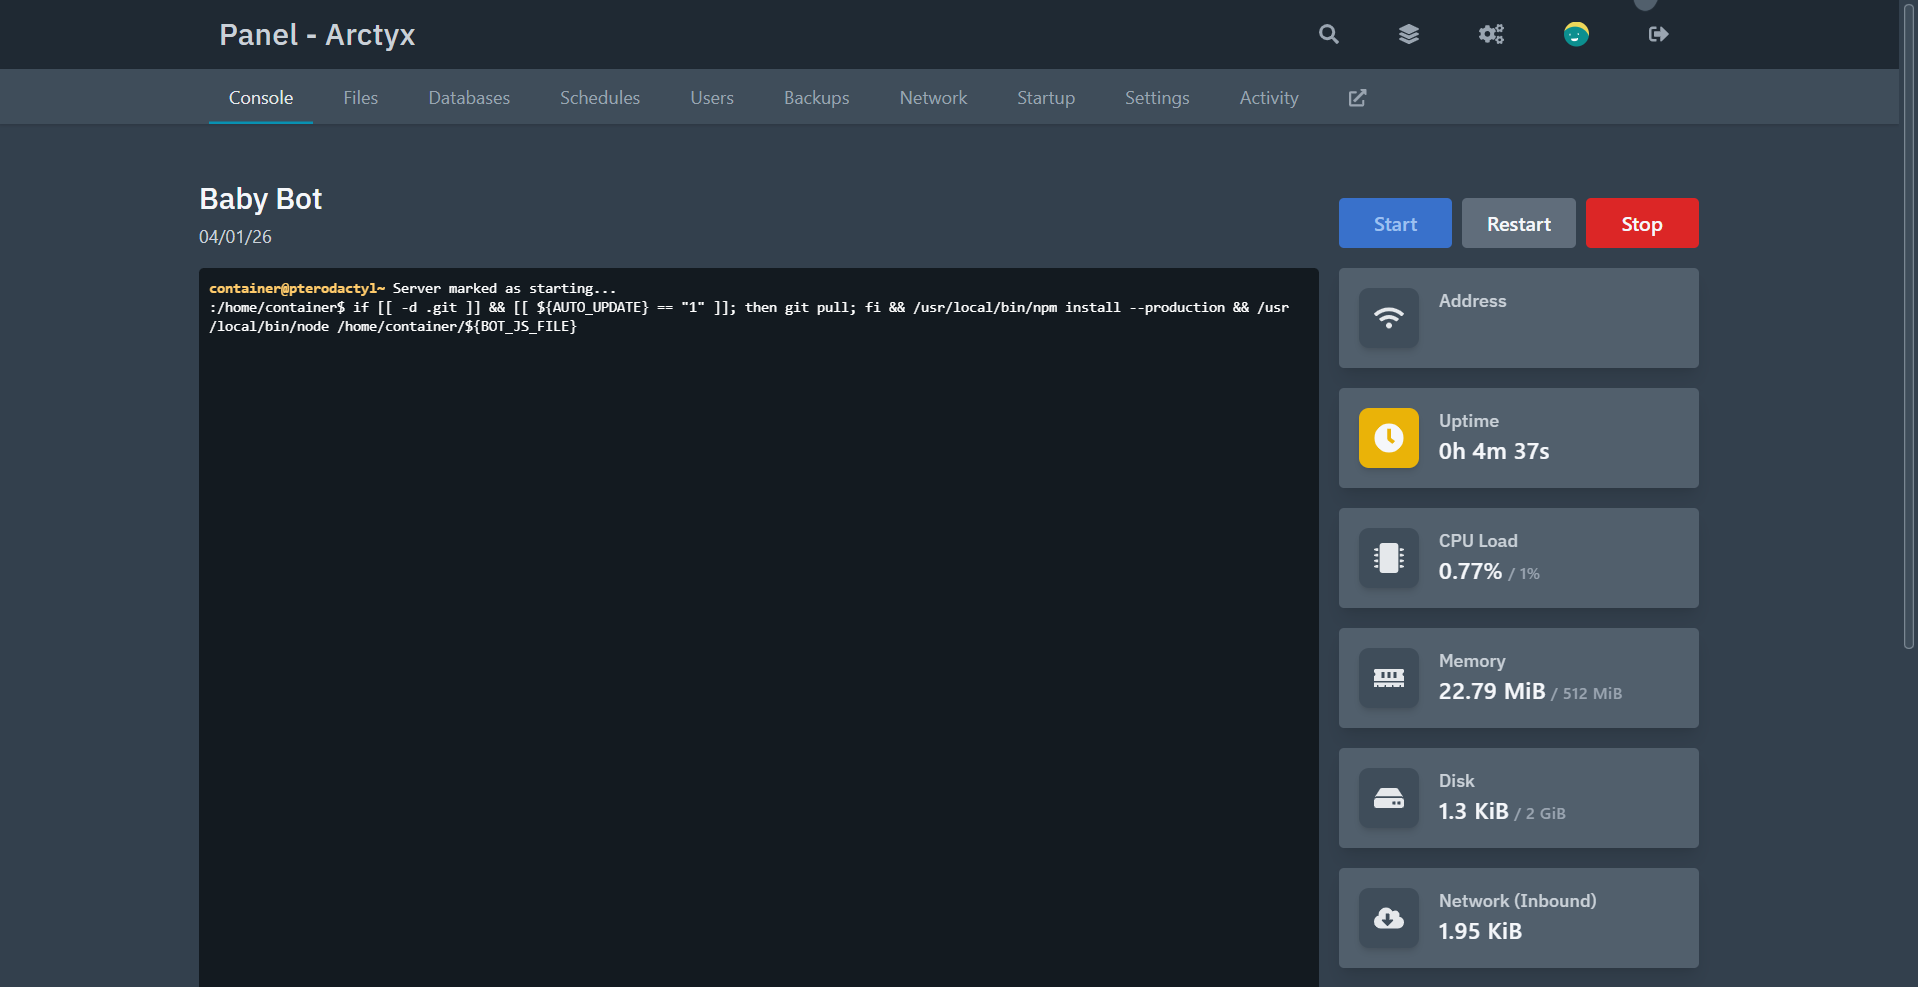
Task: Open the Databases tab
Action: tap(469, 98)
